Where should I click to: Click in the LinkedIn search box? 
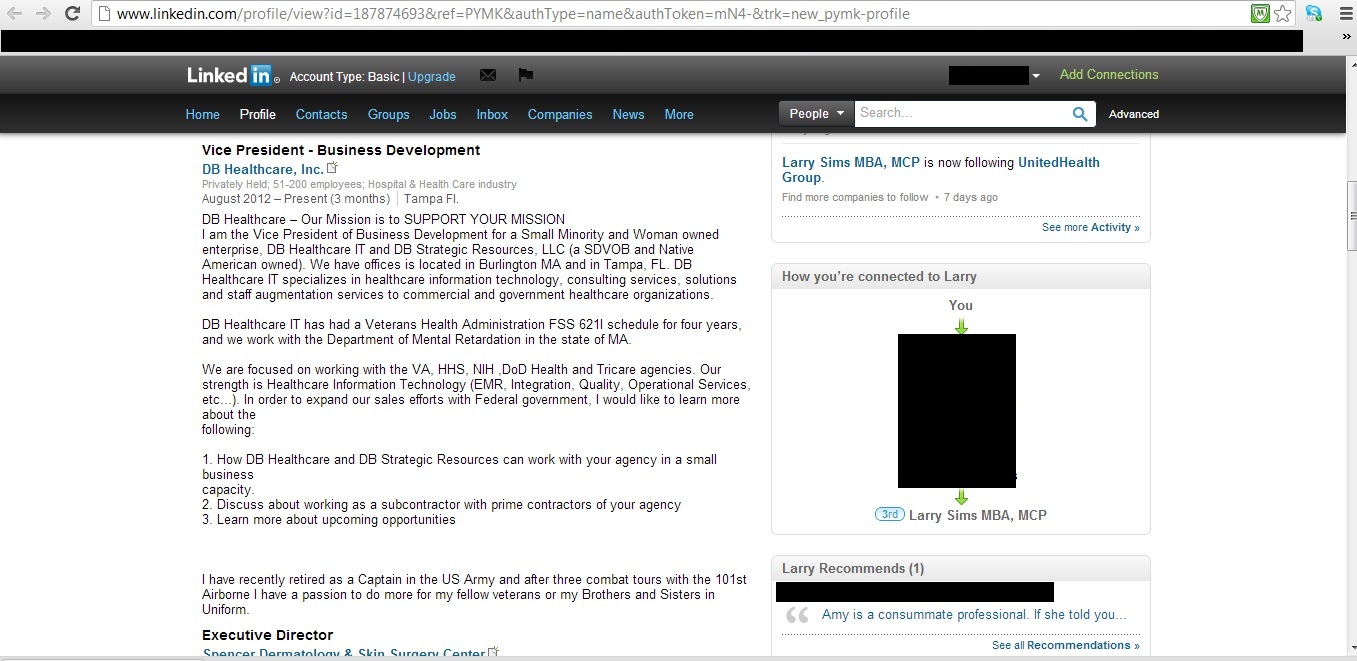click(x=960, y=114)
